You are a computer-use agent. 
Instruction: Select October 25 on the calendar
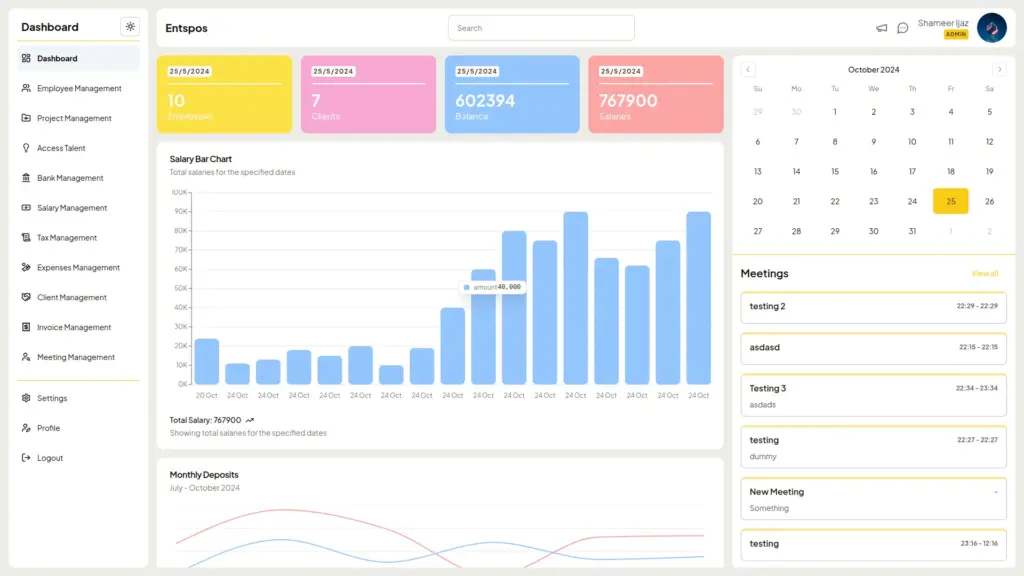(x=950, y=201)
